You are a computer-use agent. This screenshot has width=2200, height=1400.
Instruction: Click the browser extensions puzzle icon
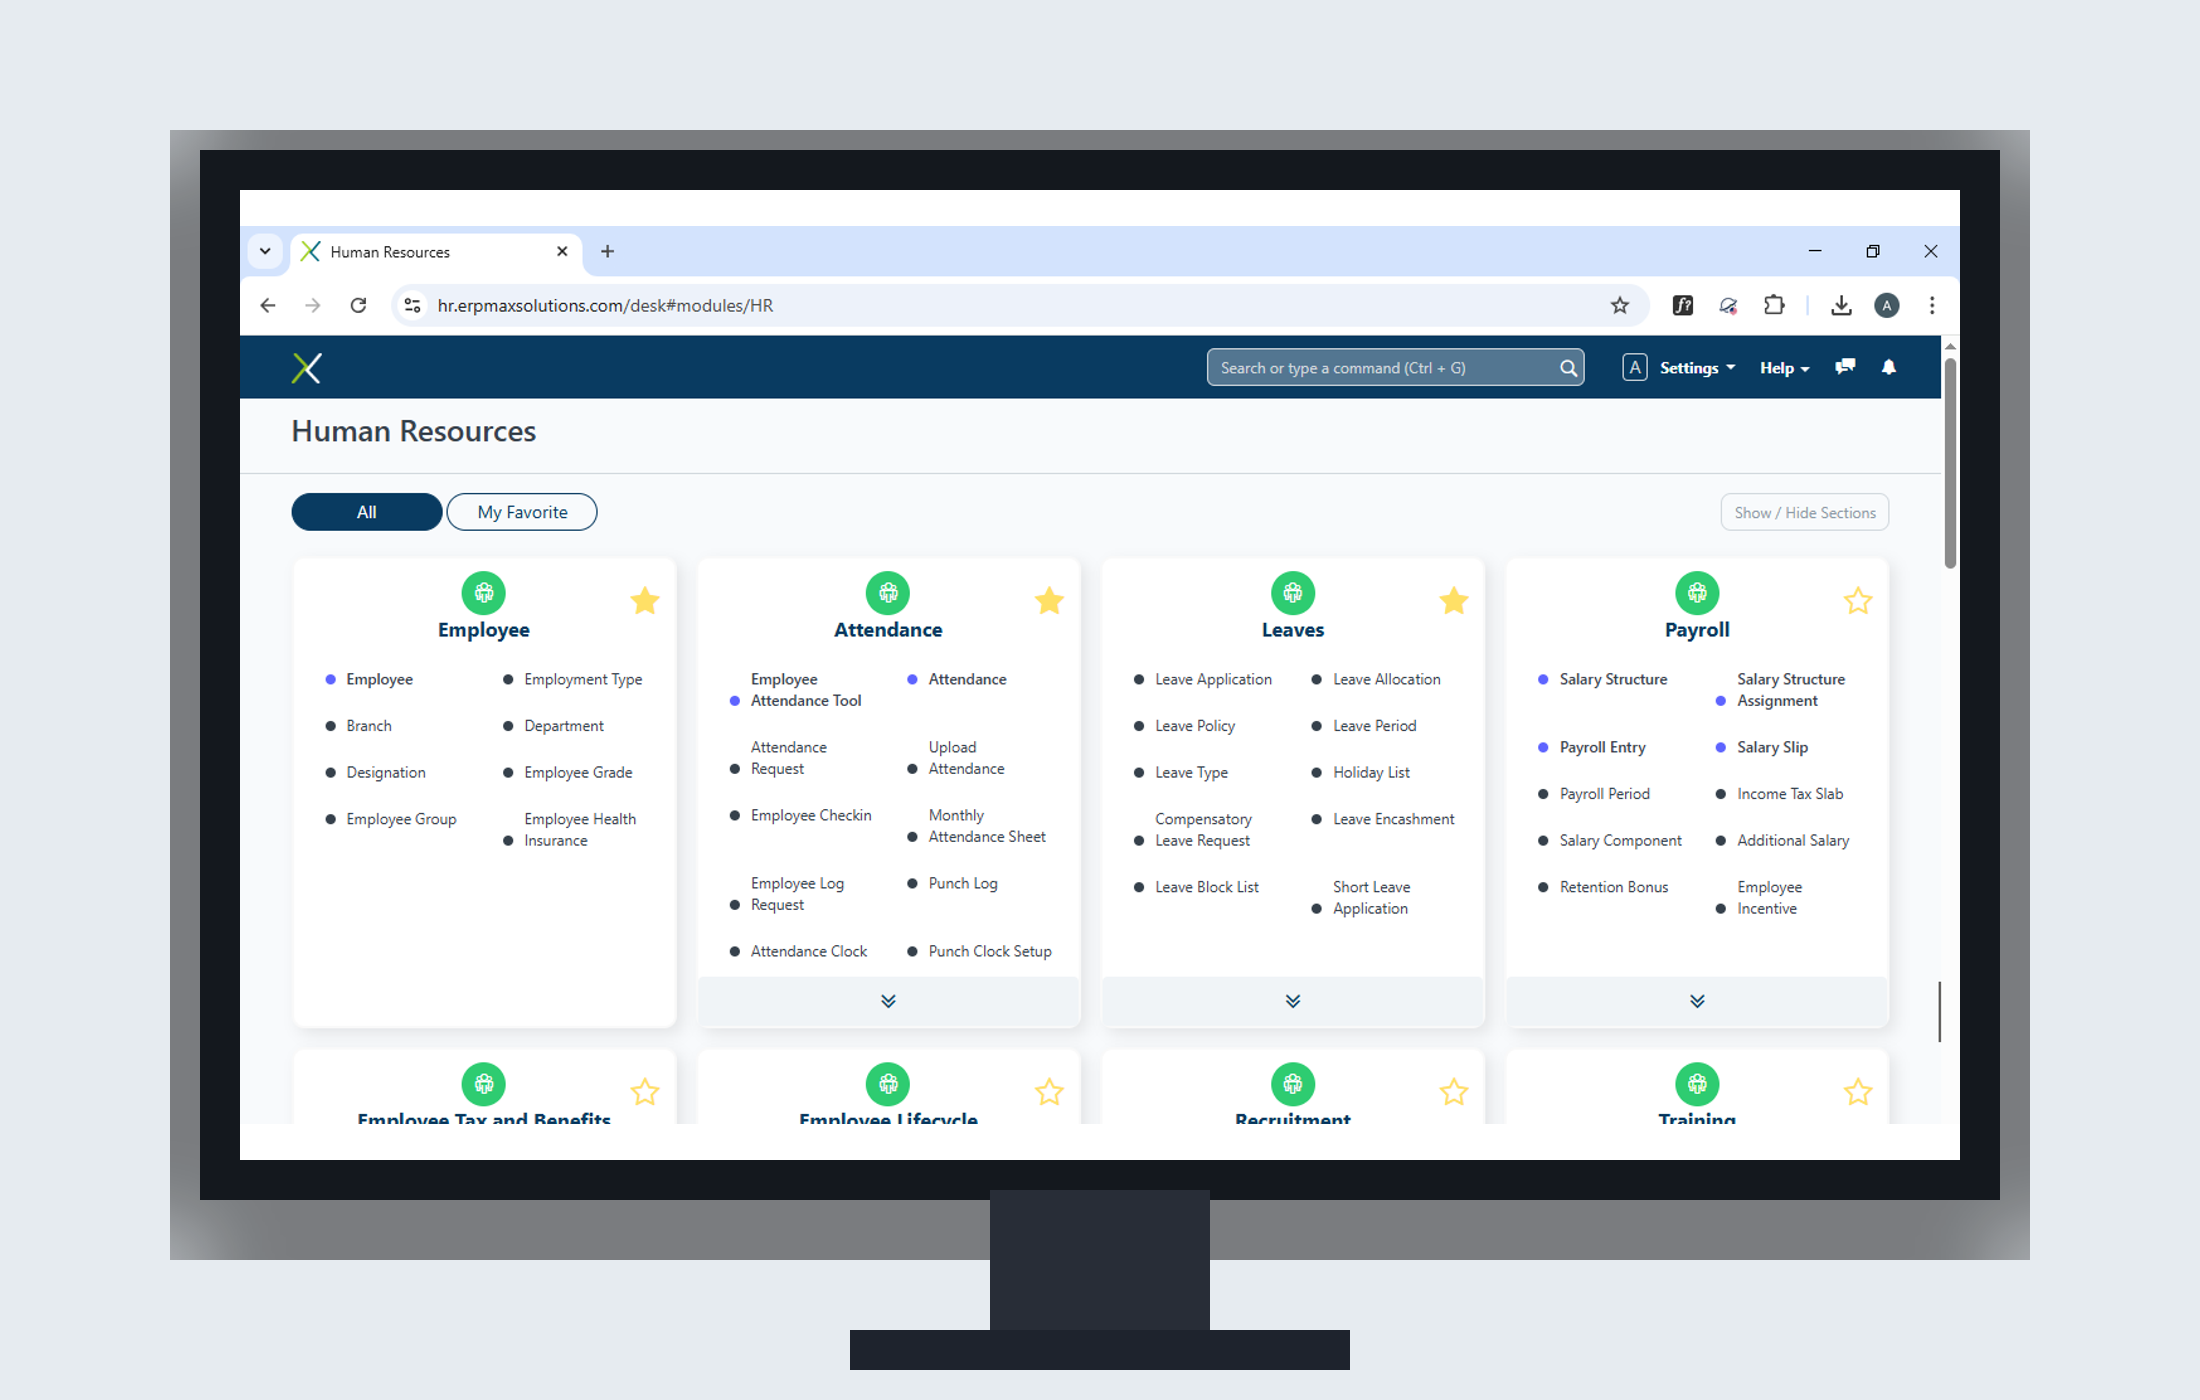tap(1775, 305)
